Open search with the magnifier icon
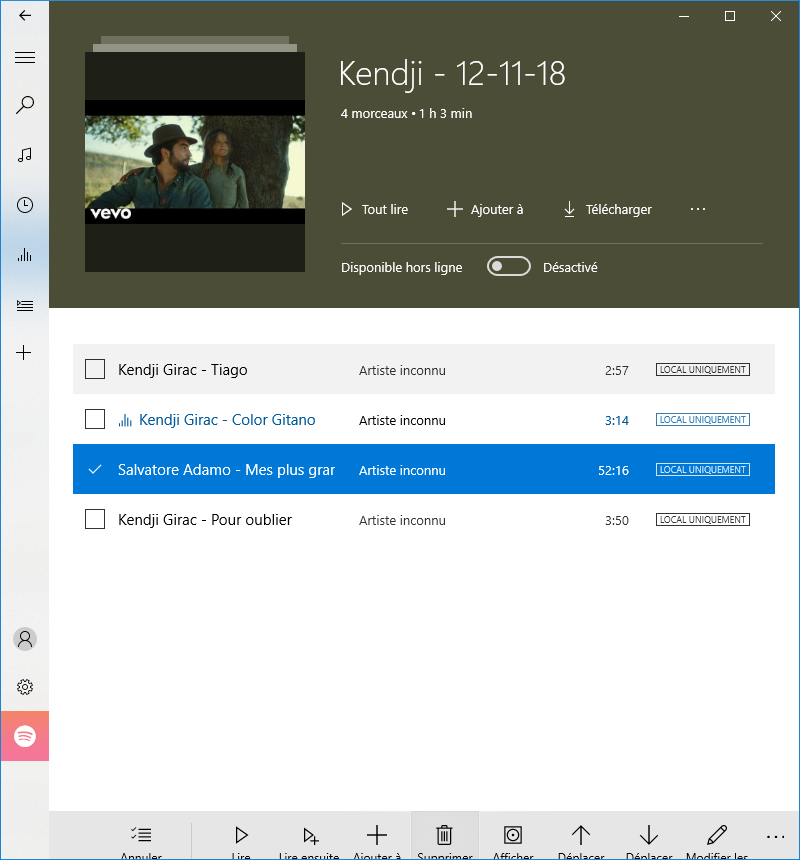800x860 pixels. [x=25, y=105]
